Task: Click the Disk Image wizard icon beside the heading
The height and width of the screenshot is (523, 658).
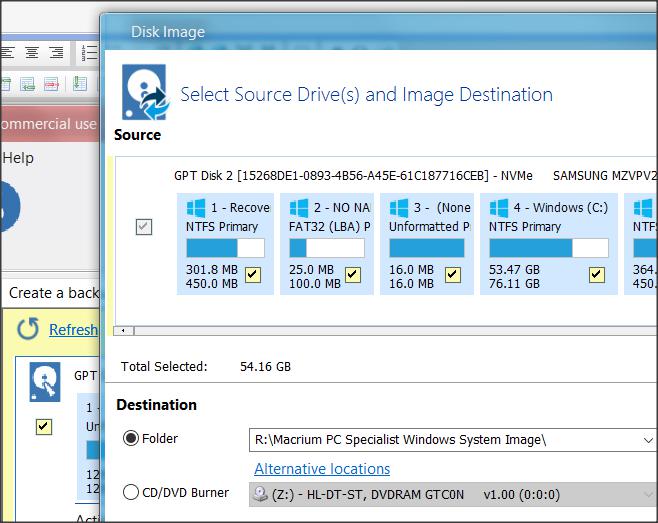Action: [145, 92]
